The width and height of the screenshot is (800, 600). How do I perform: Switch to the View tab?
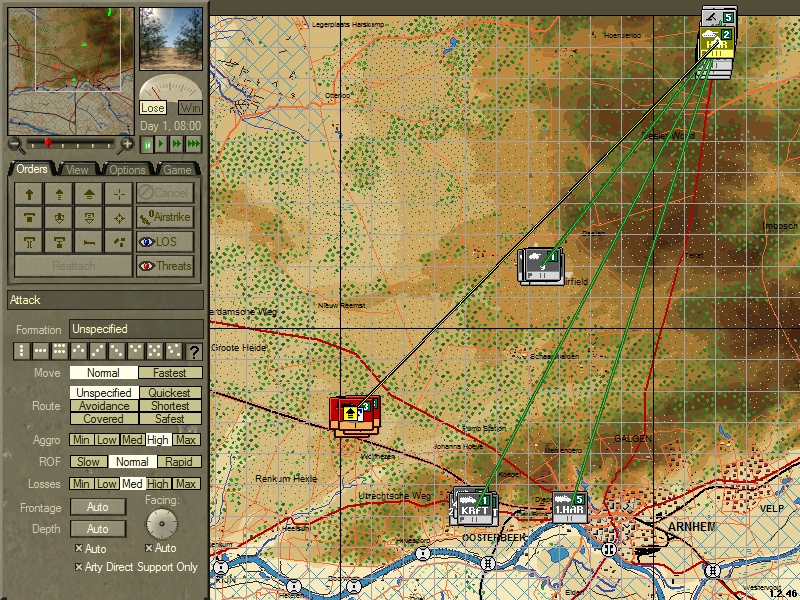pos(78,169)
